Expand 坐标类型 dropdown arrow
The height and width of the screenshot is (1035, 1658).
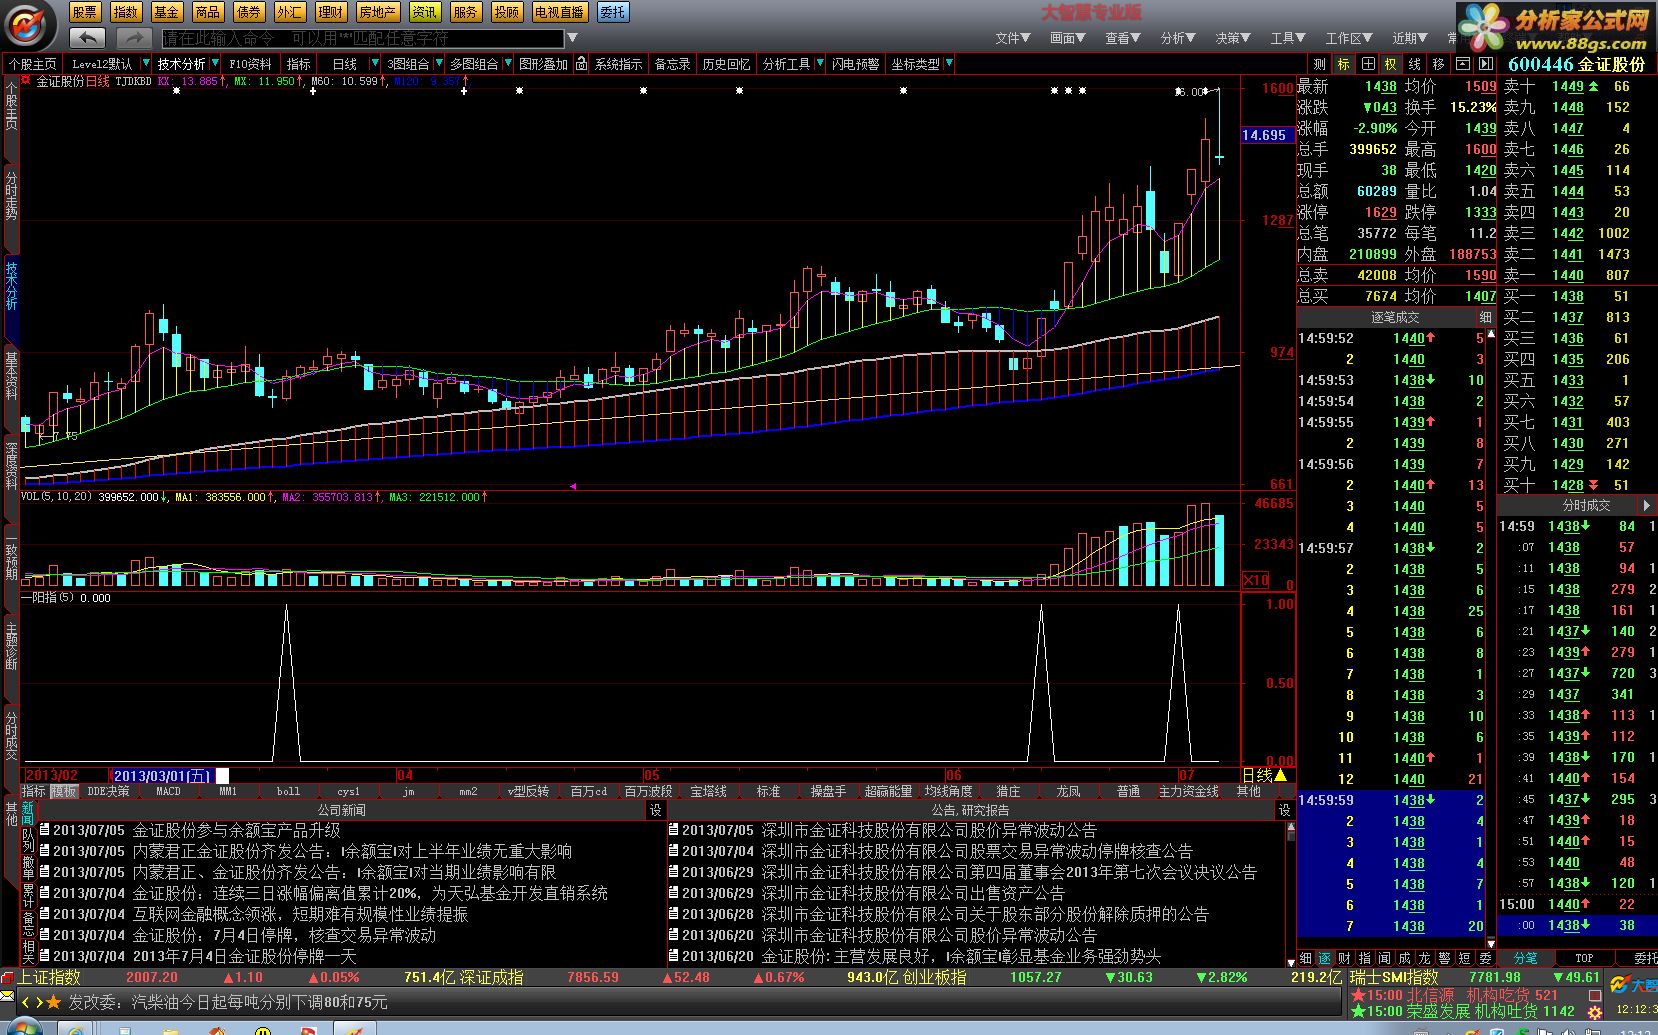948,64
